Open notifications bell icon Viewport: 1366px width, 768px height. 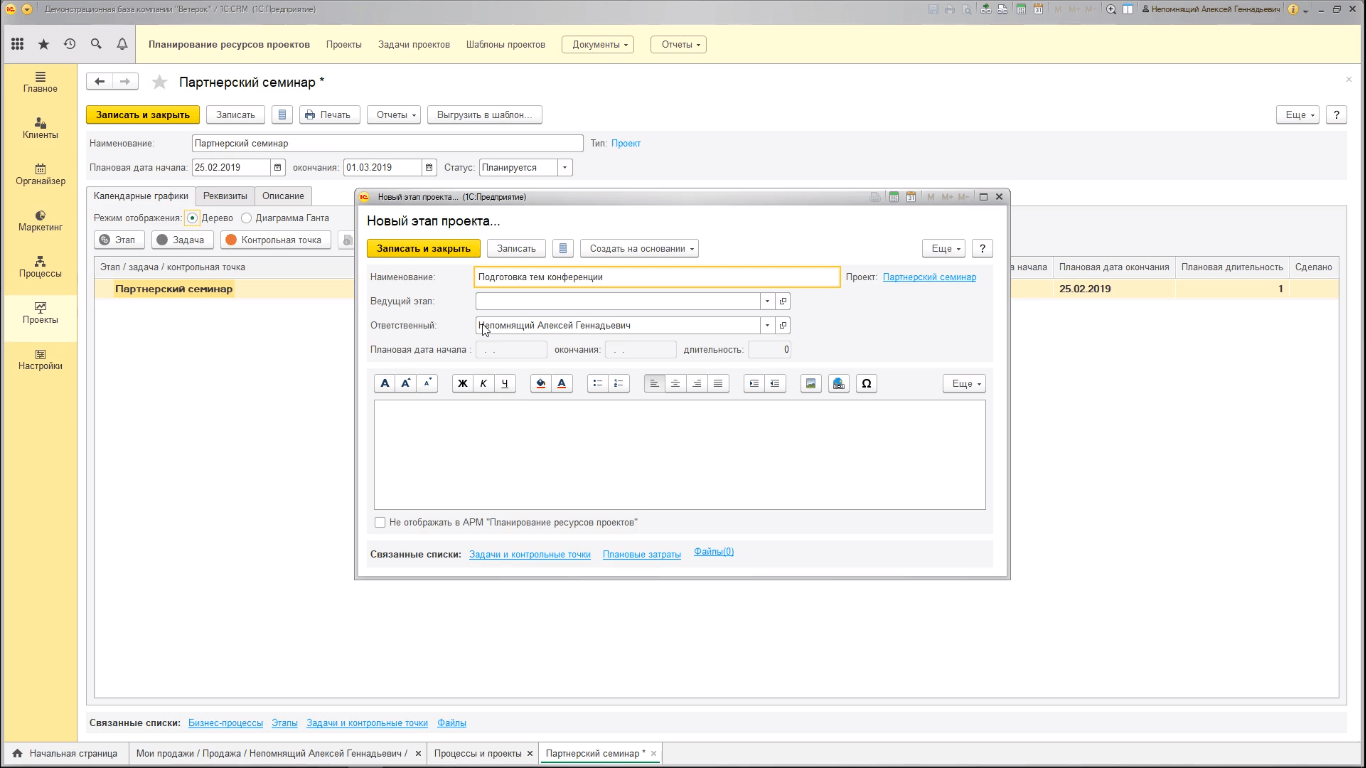click(x=122, y=44)
